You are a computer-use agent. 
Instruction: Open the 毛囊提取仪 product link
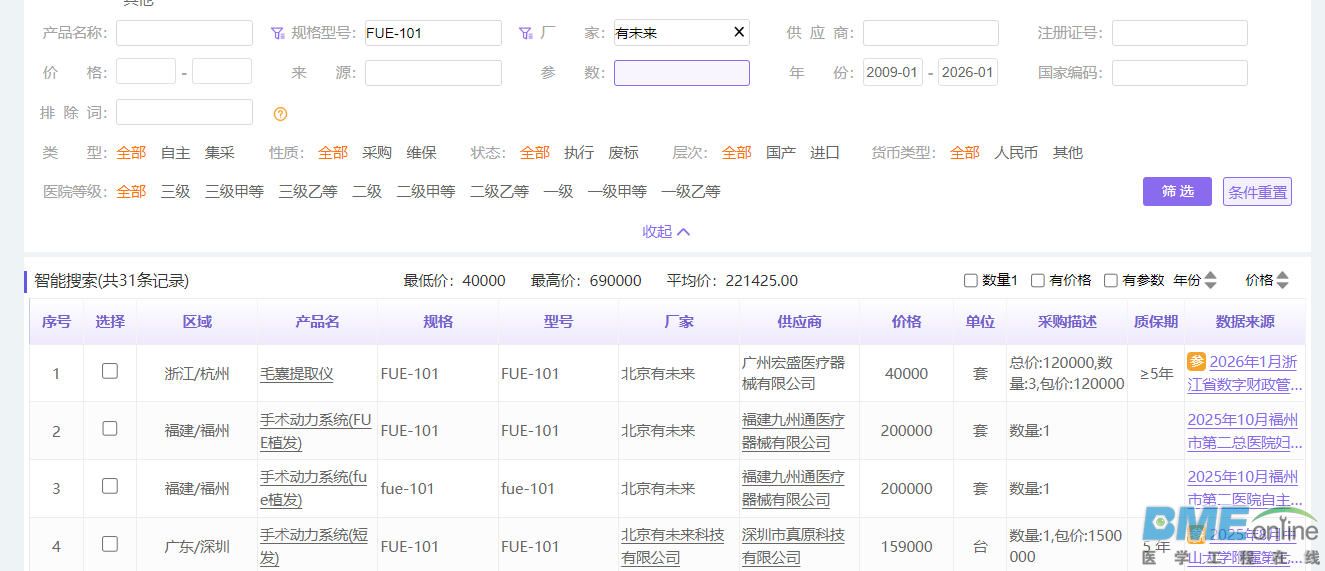point(296,374)
